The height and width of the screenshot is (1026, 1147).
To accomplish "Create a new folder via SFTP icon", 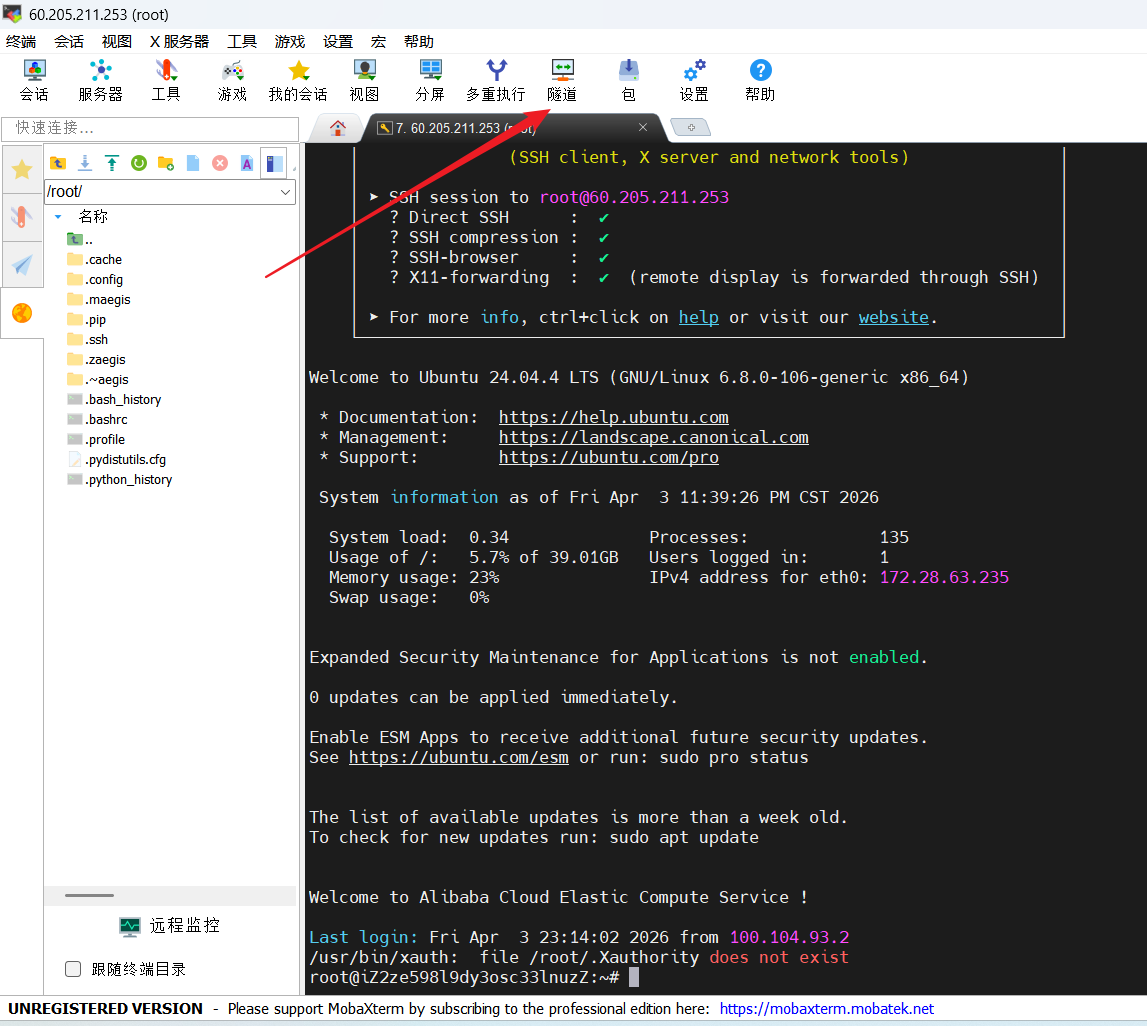I will click(166, 163).
